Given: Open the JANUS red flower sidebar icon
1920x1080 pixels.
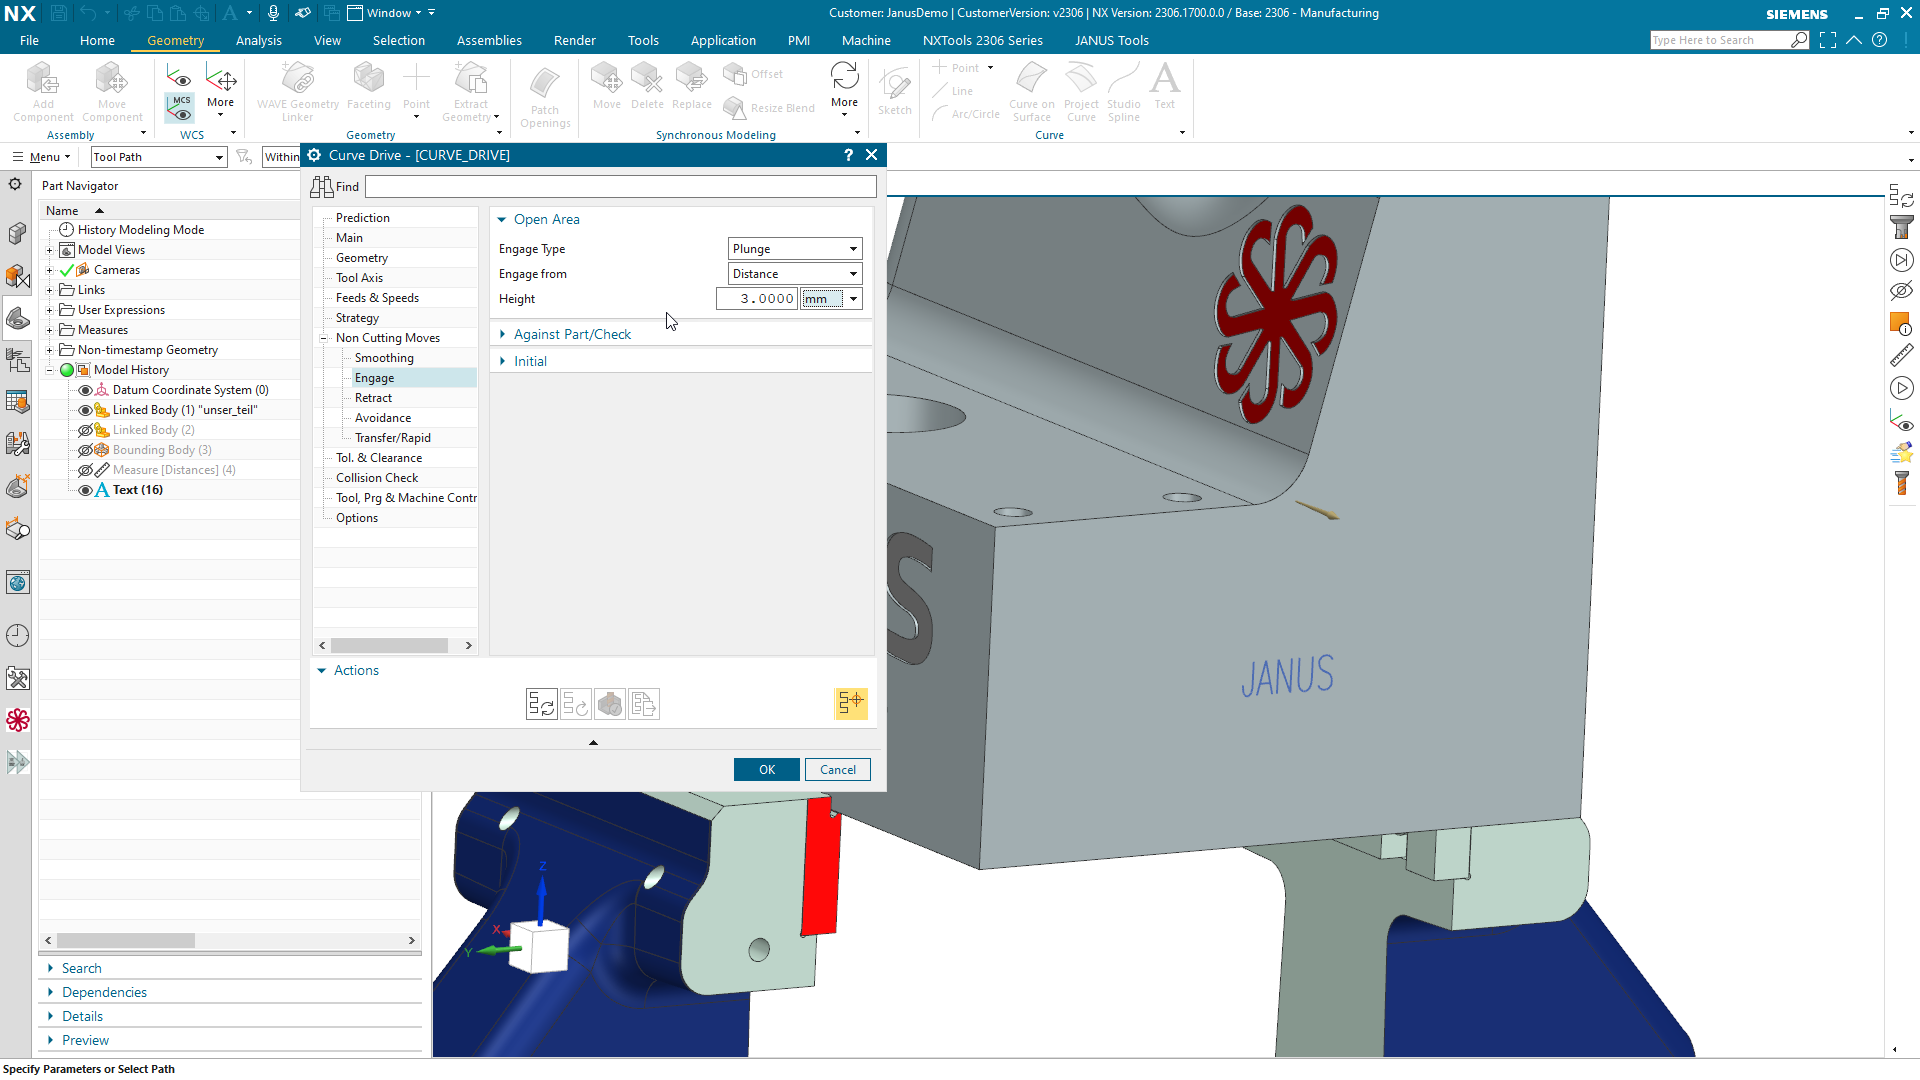Looking at the screenshot, I should [x=18, y=720].
